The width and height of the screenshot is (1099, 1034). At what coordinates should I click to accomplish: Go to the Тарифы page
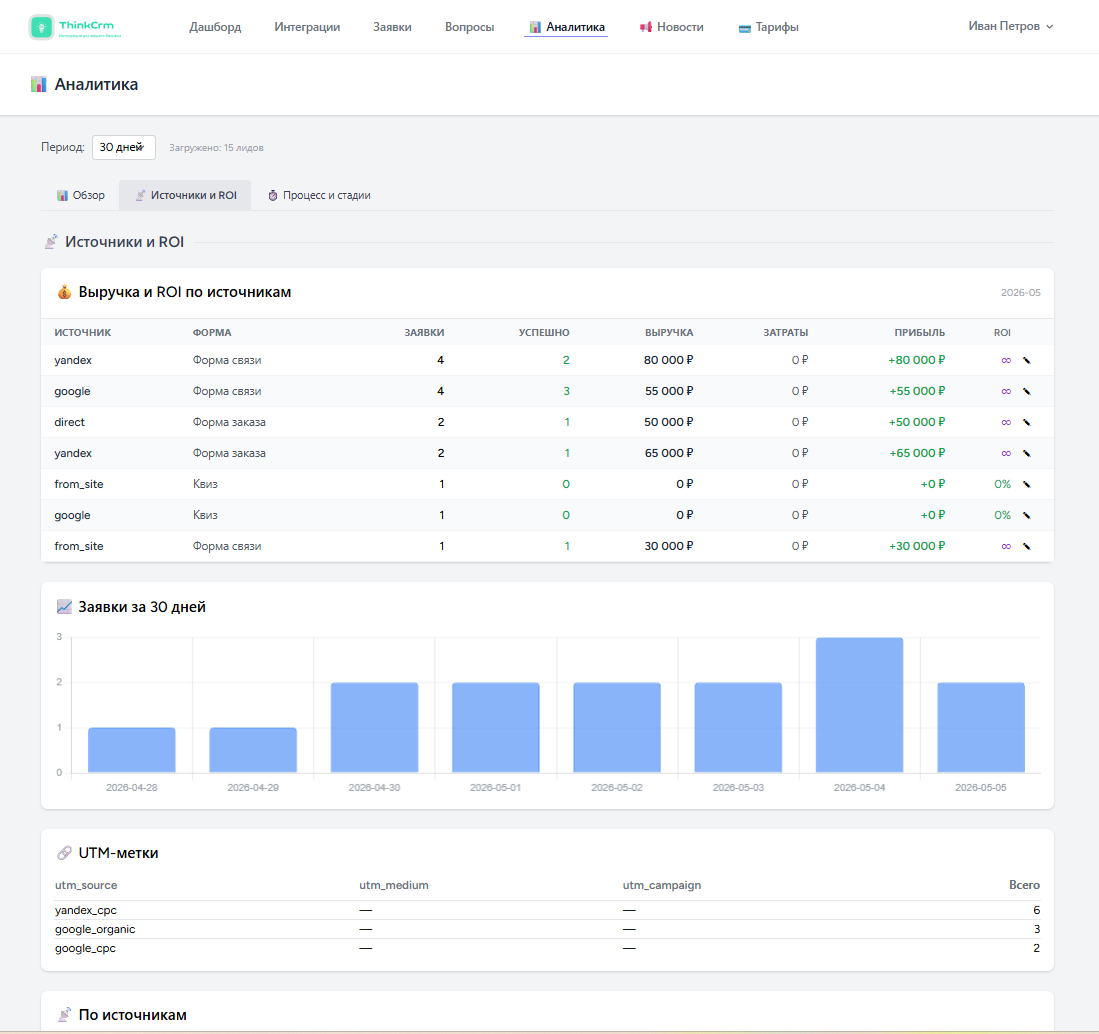(x=768, y=27)
